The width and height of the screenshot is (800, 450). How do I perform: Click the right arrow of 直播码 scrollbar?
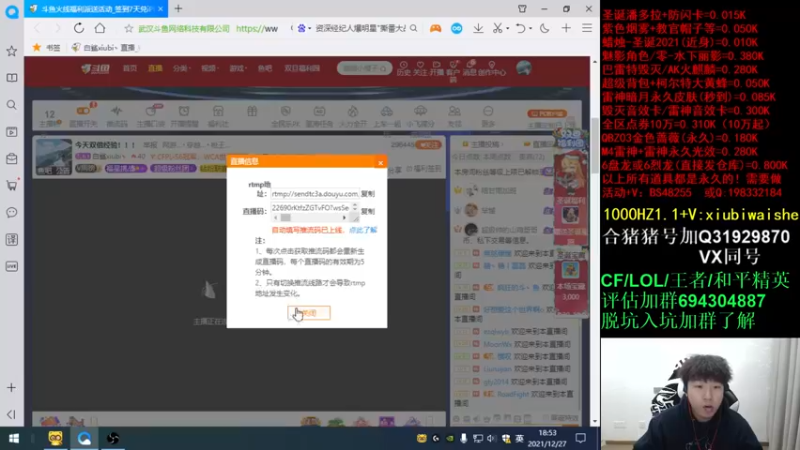click(x=344, y=218)
